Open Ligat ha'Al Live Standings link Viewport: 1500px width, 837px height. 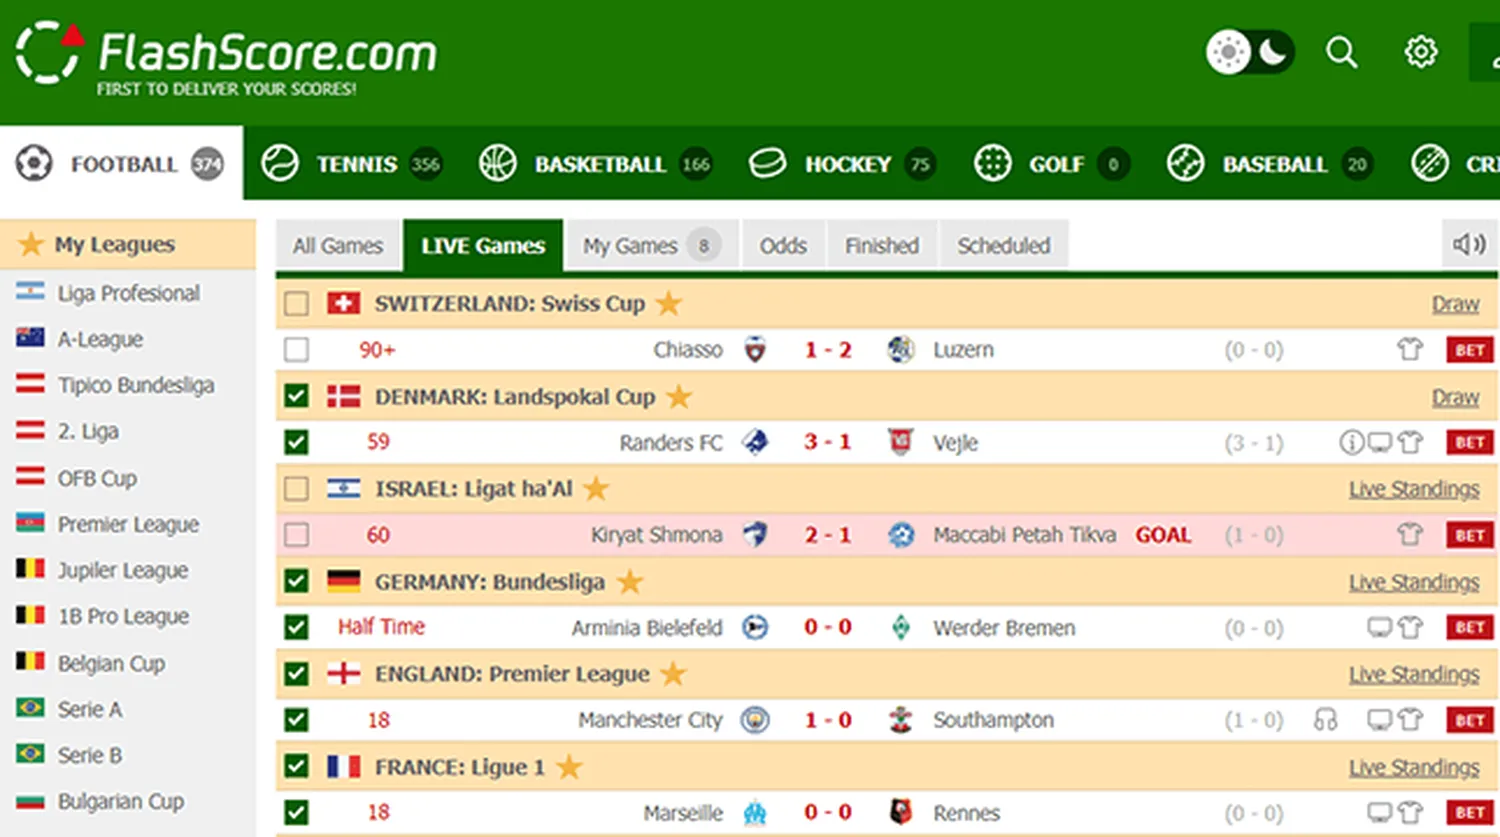(x=1414, y=489)
